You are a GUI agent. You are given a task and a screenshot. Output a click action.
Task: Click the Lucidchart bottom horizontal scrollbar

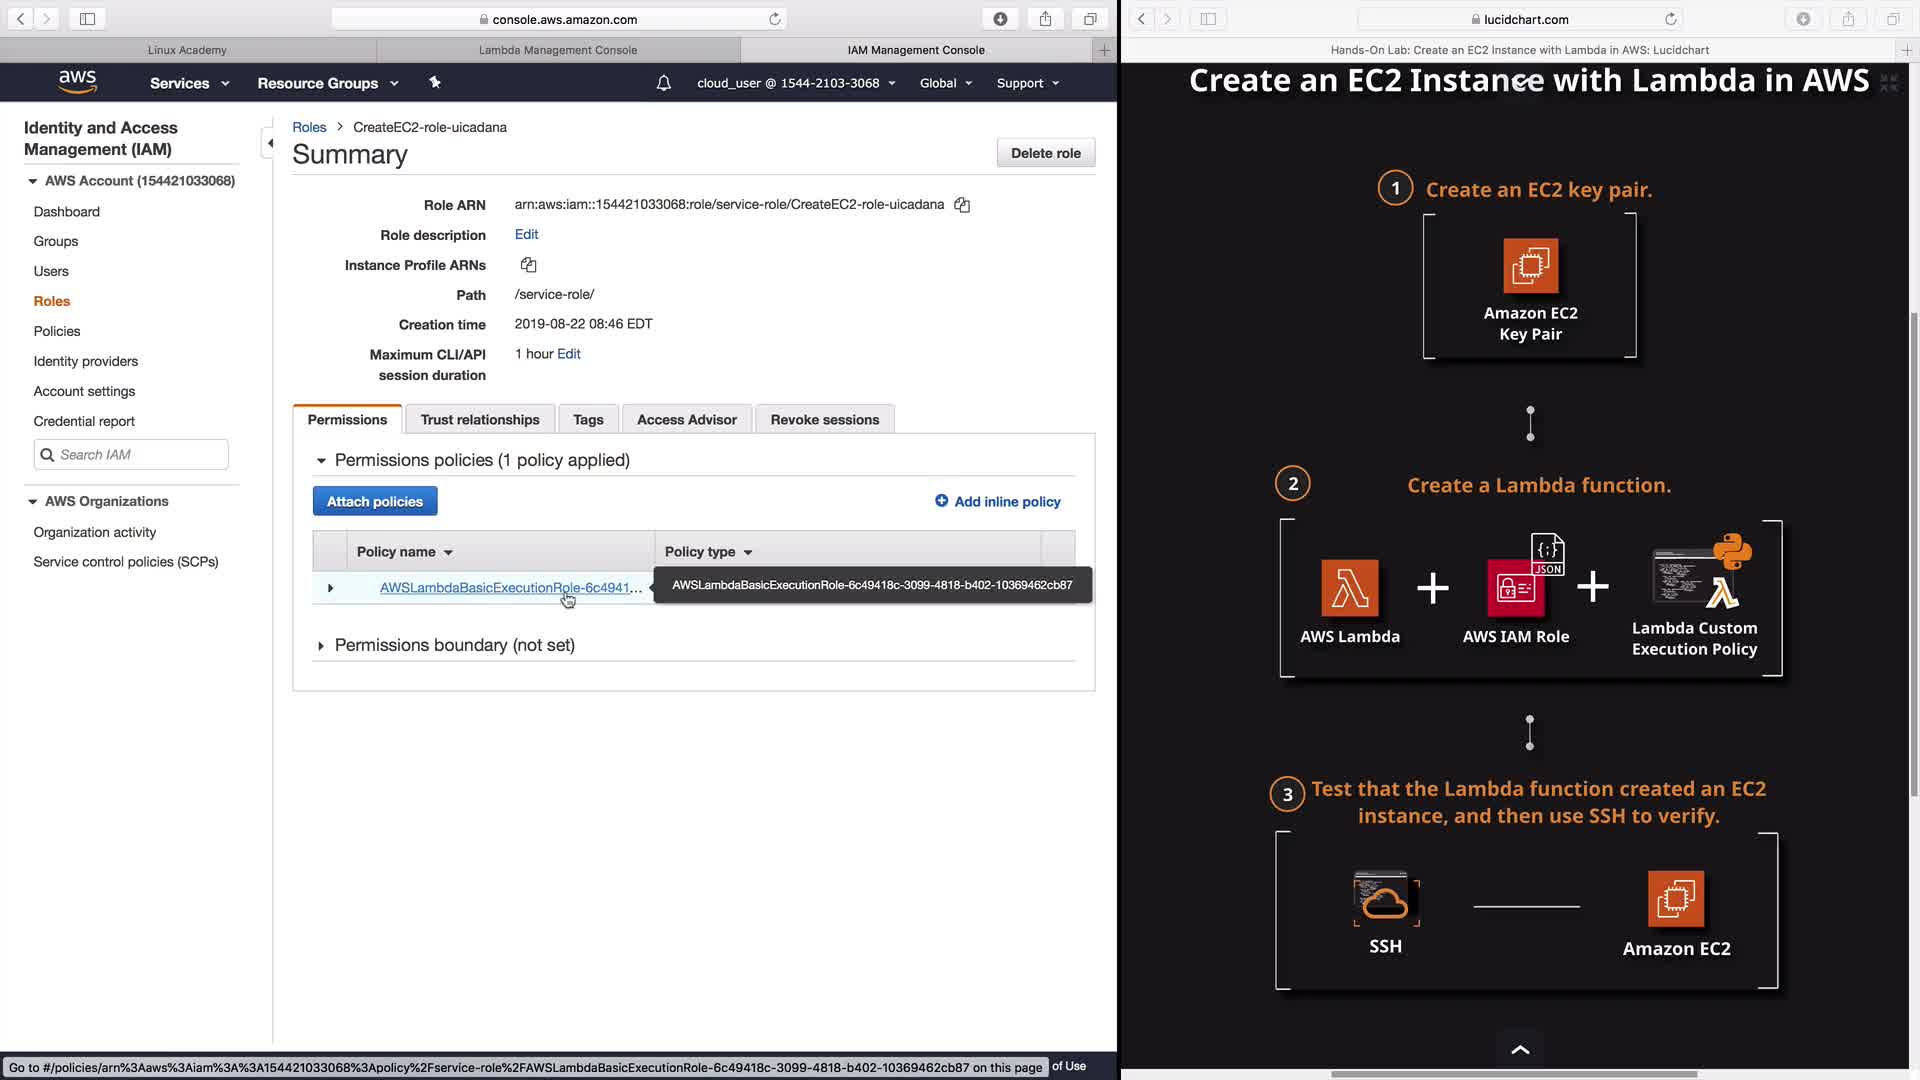coord(1513,1074)
